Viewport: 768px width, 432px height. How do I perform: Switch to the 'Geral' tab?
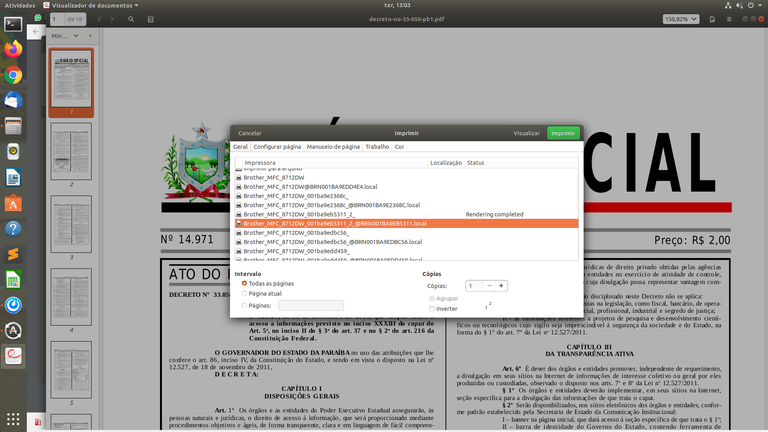[240, 146]
